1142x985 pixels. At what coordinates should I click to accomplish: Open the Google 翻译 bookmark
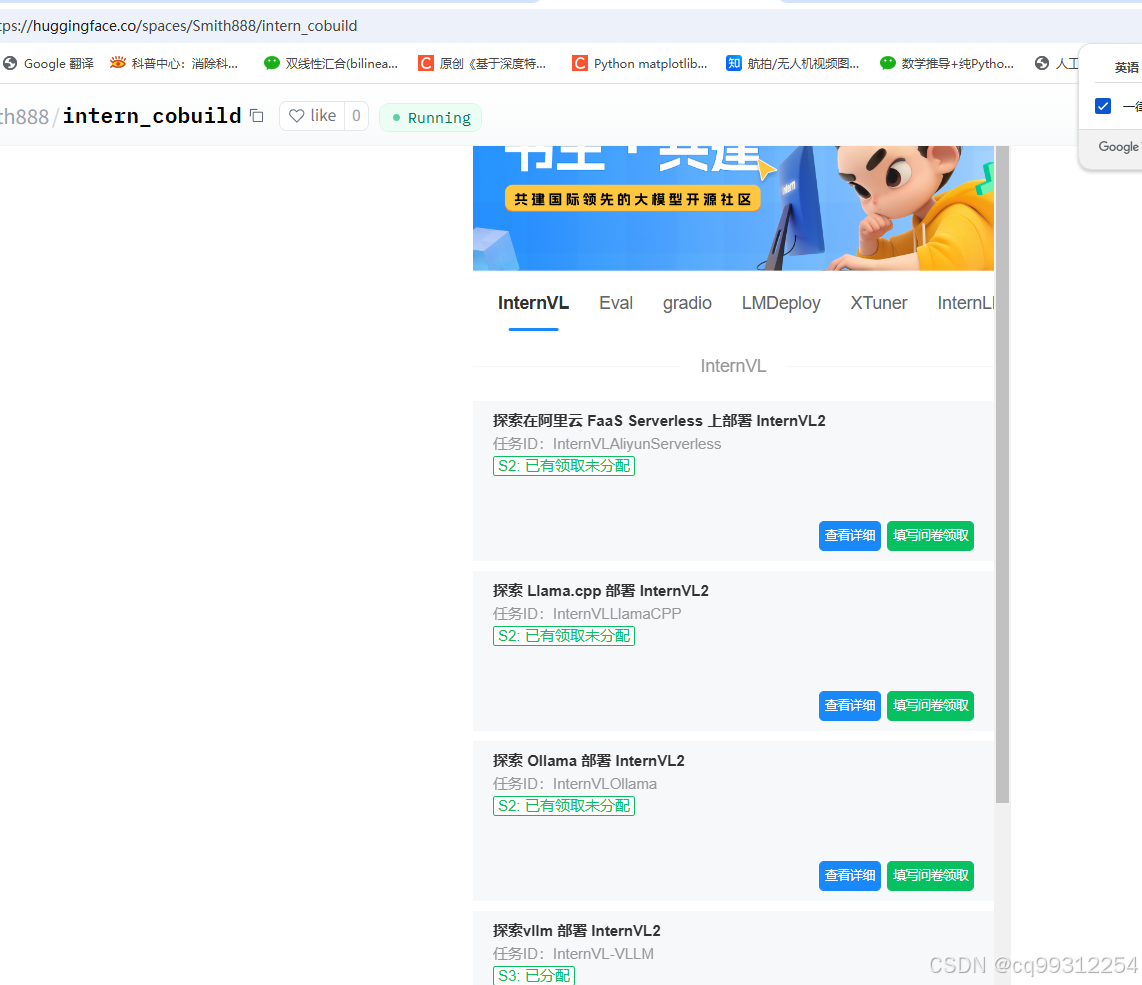49,63
